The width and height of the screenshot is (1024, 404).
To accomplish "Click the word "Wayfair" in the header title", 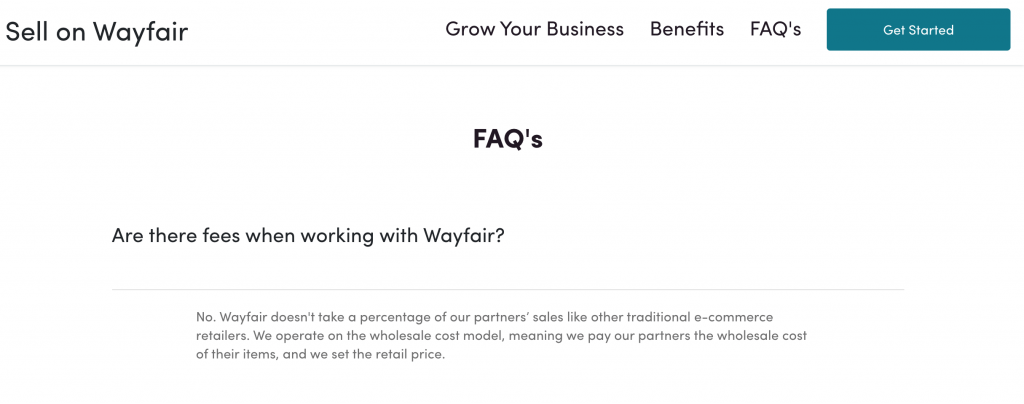I will (x=140, y=31).
